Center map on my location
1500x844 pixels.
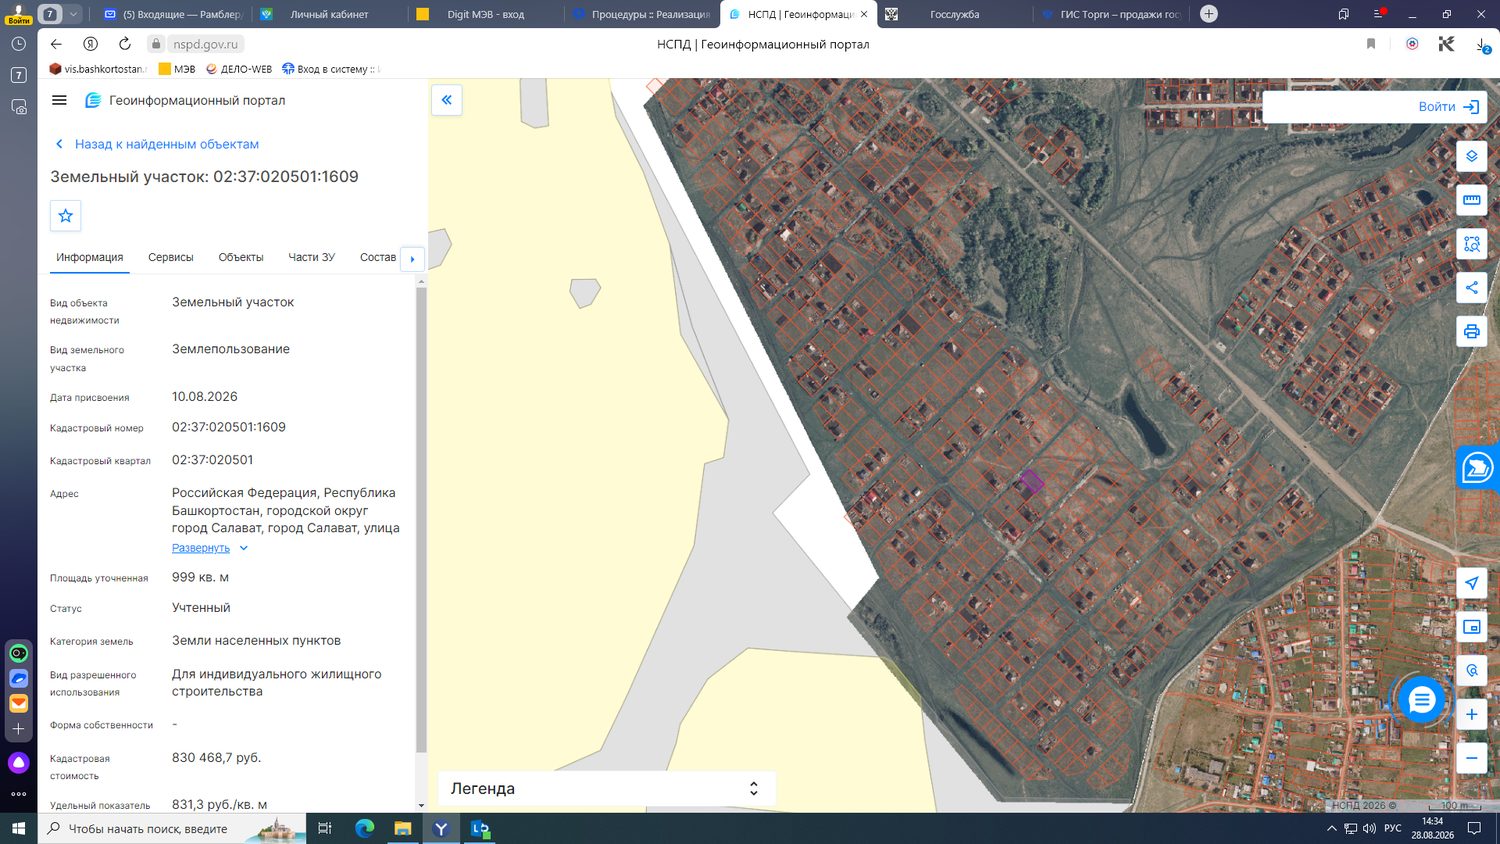pyautogui.click(x=1471, y=583)
